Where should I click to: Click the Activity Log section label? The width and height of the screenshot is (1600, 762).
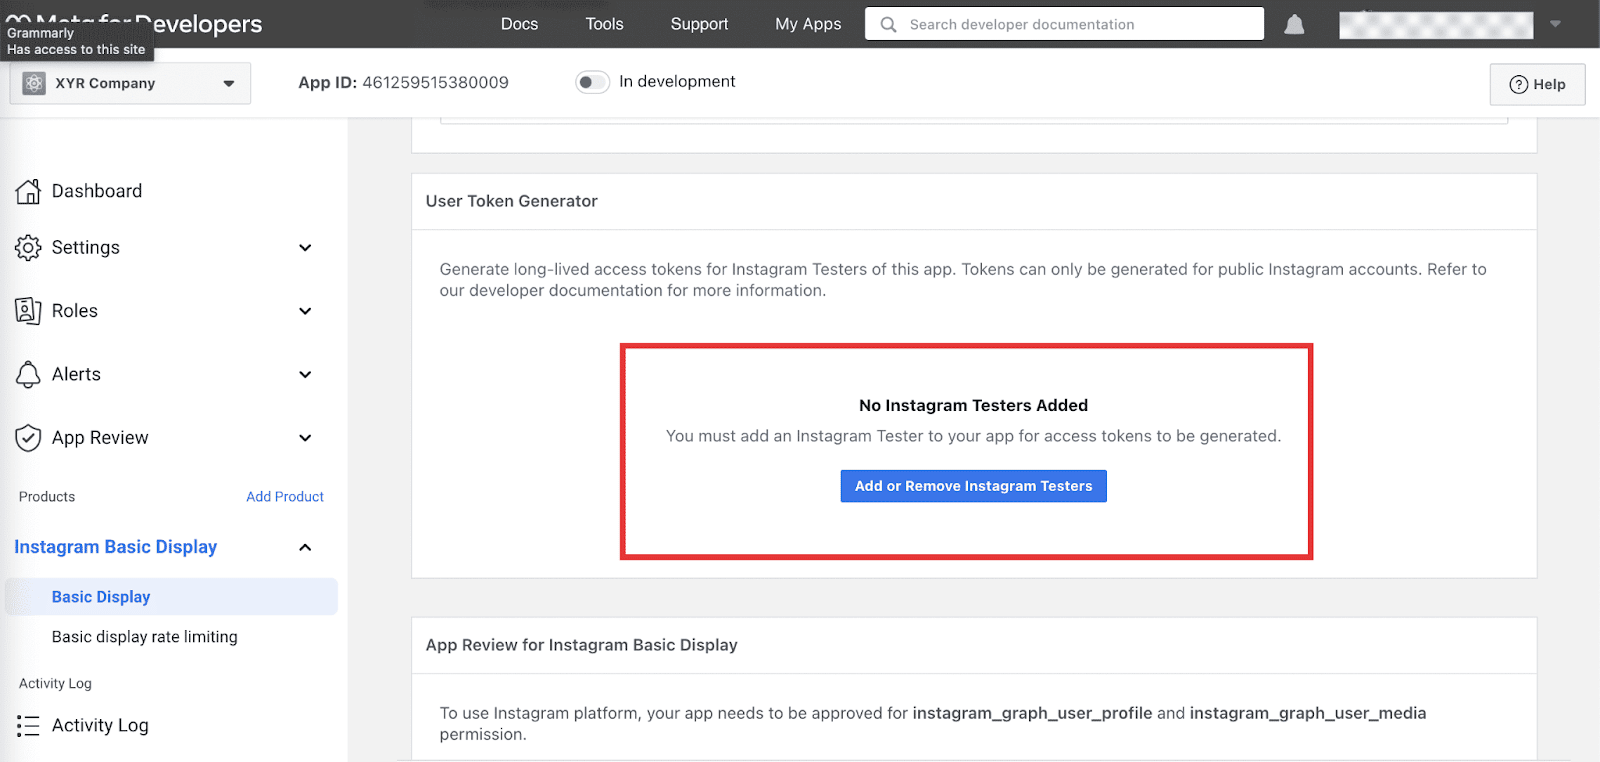[55, 684]
